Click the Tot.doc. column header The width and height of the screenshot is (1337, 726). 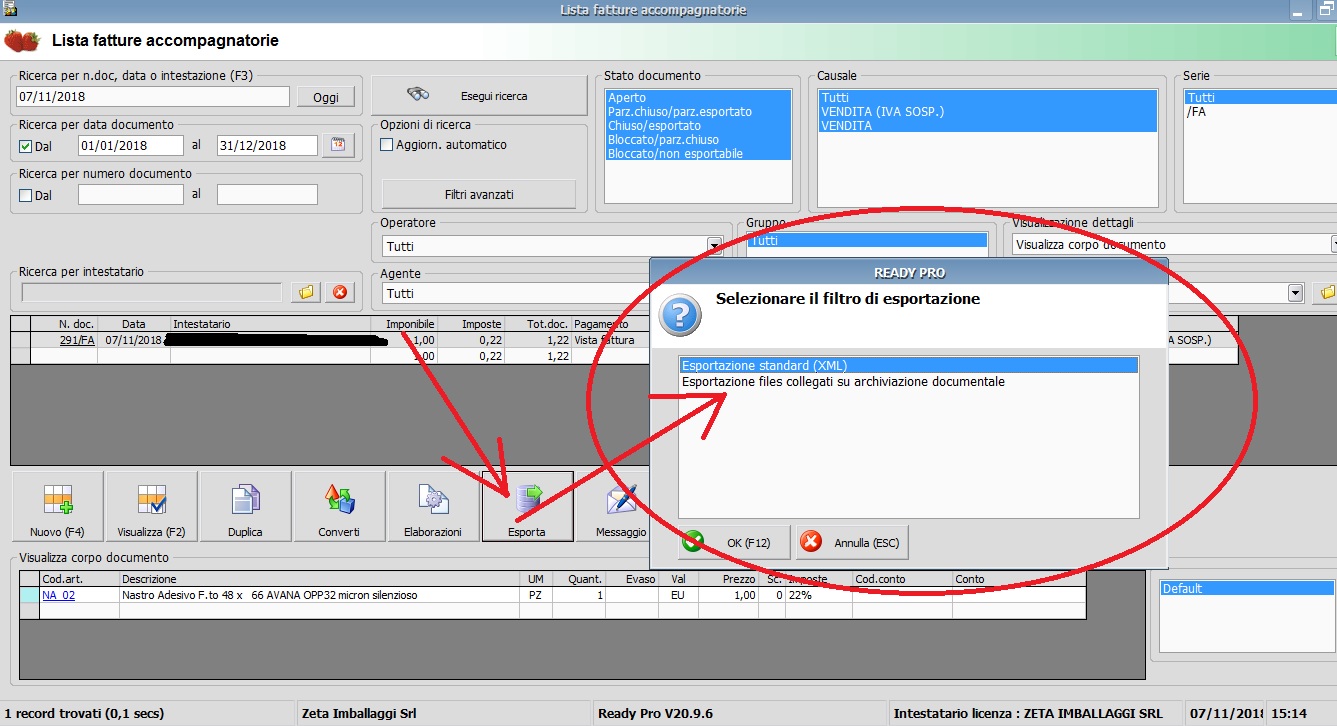point(539,324)
